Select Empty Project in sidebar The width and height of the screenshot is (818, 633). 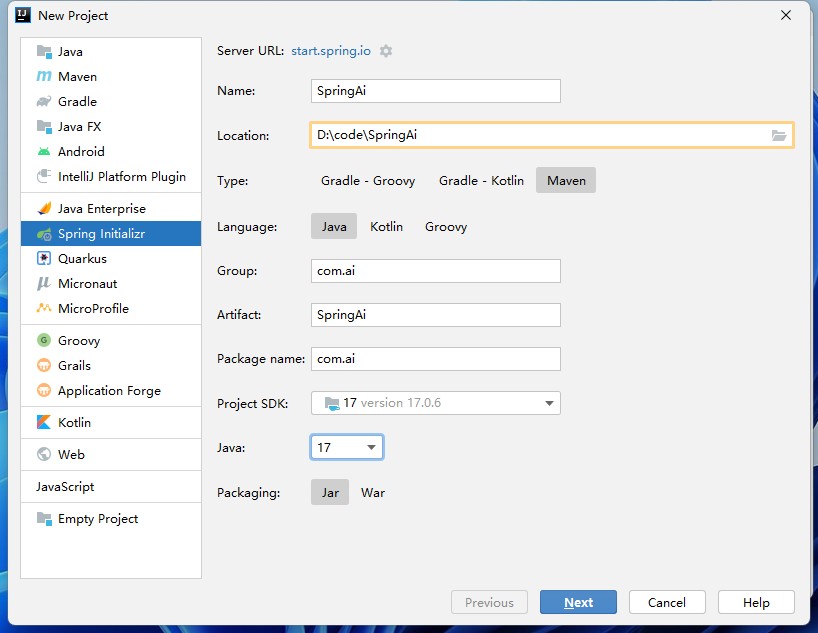point(111,519)
